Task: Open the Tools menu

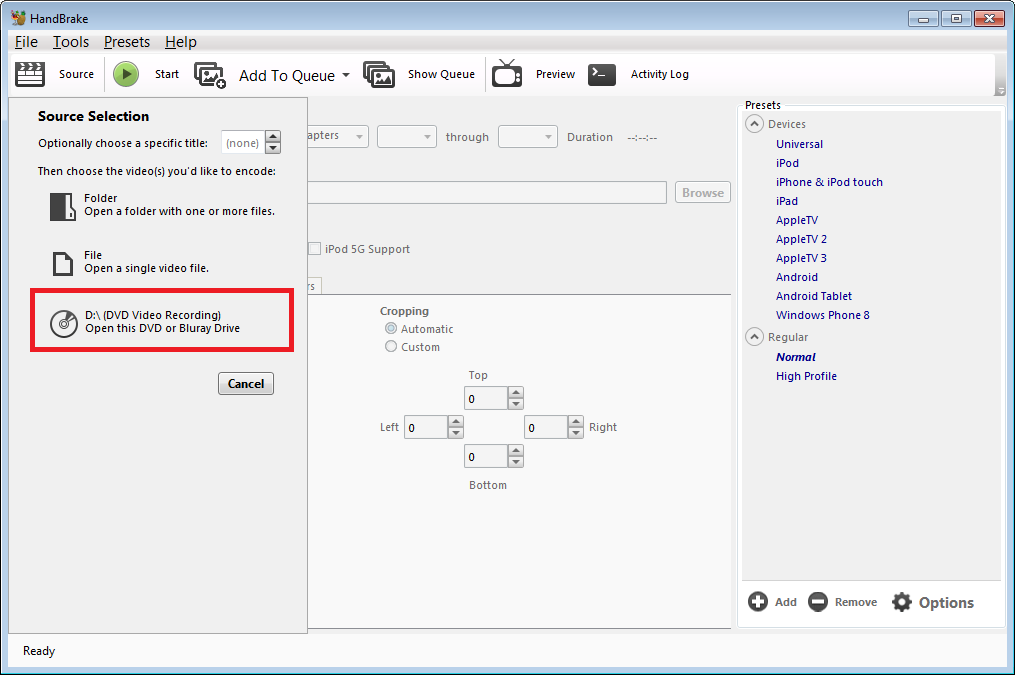Action: pyautogui.click(x=71, y=42)
